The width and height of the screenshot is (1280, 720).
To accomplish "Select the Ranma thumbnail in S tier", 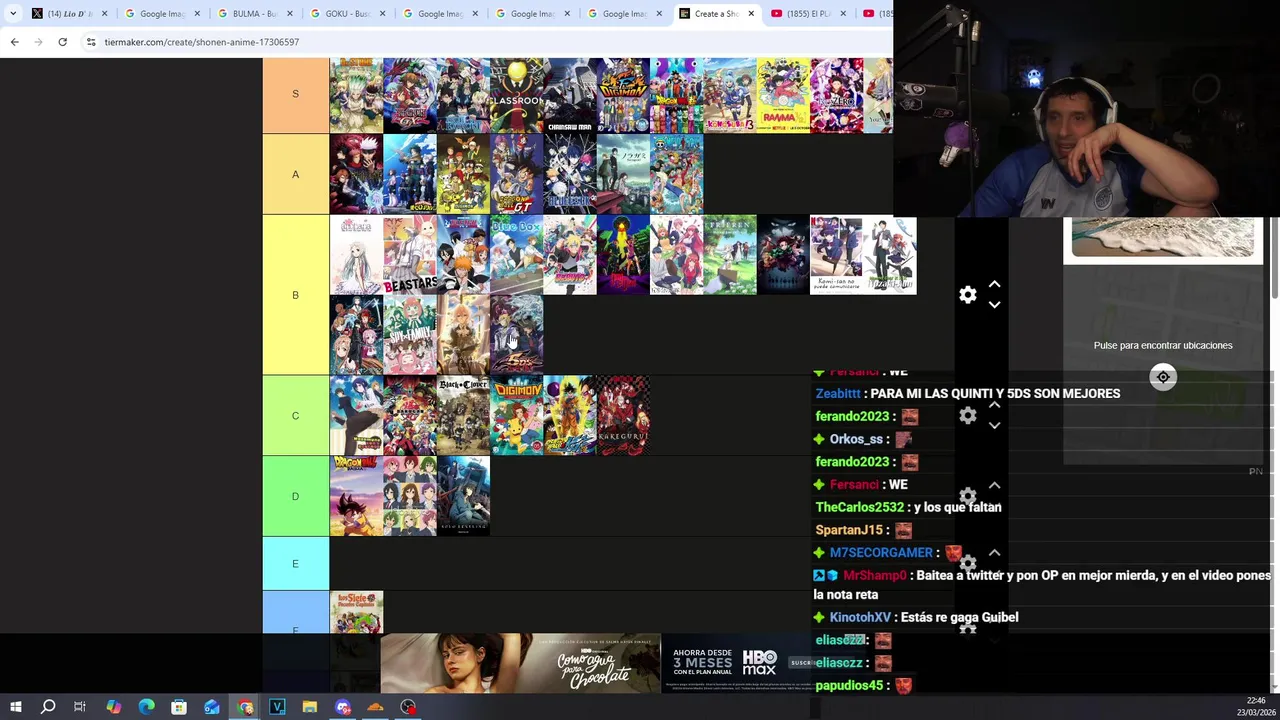I will [x=783, y=95].
